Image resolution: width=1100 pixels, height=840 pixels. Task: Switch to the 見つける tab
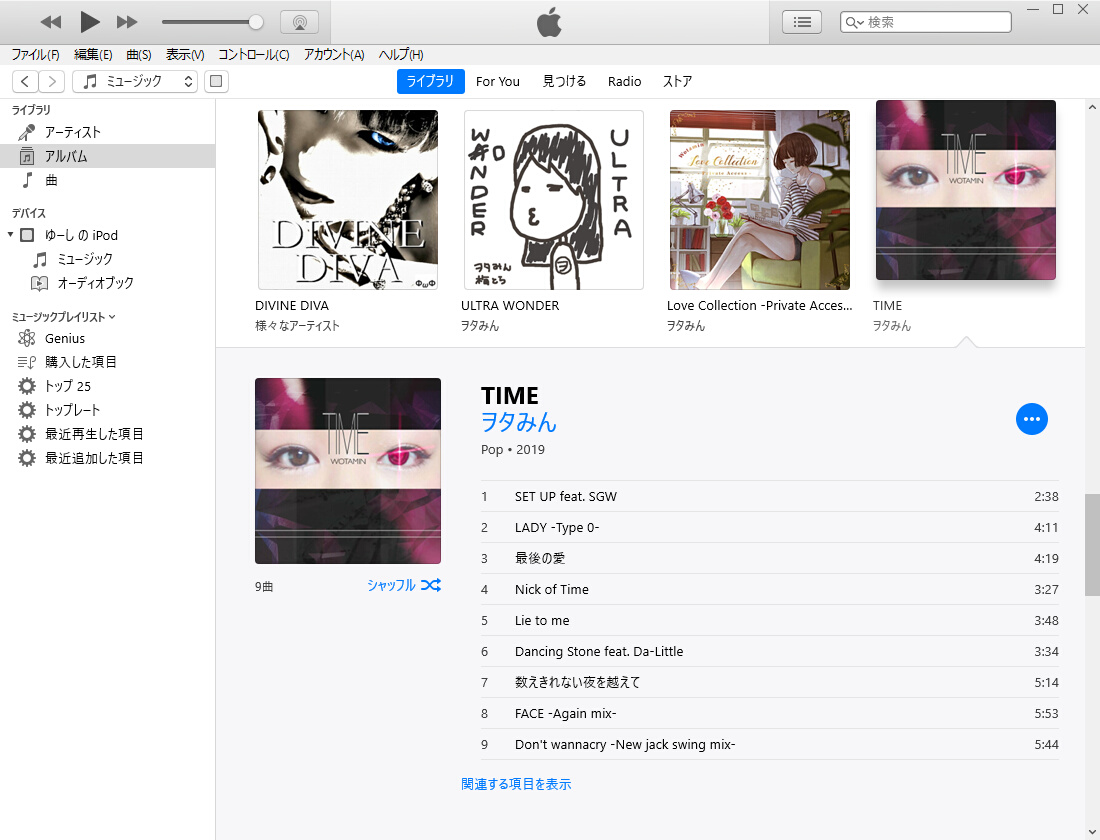tap(564, 81)
